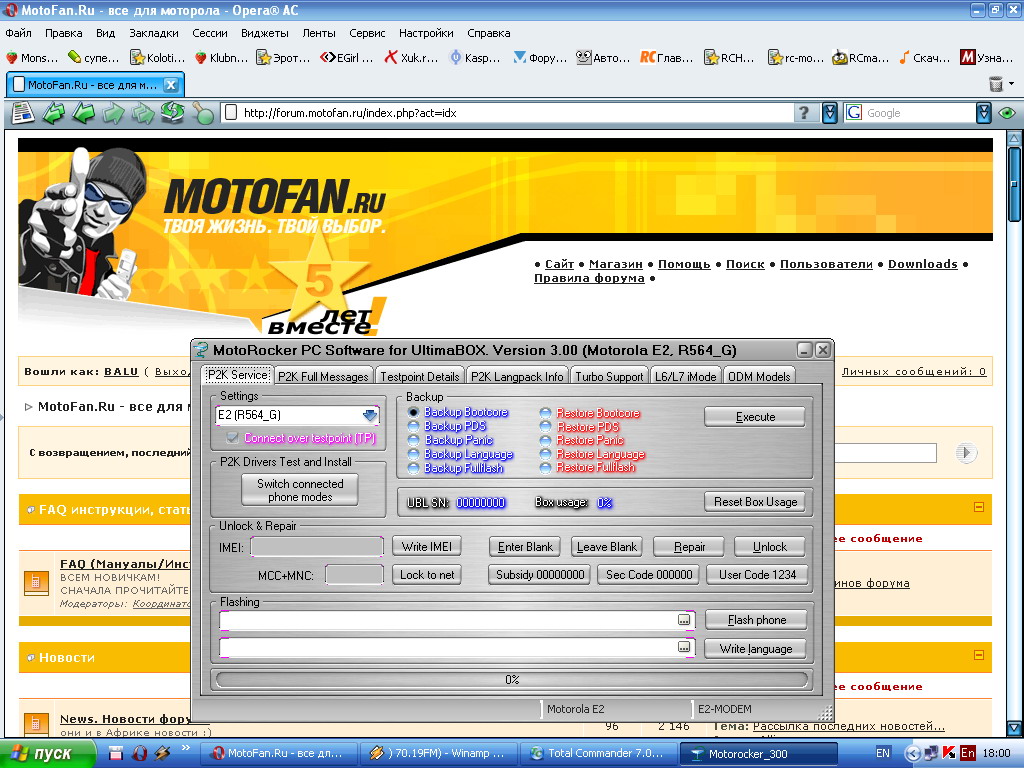Click the Flash phone button
The image size is (1024, 768).
coord(756,620)
